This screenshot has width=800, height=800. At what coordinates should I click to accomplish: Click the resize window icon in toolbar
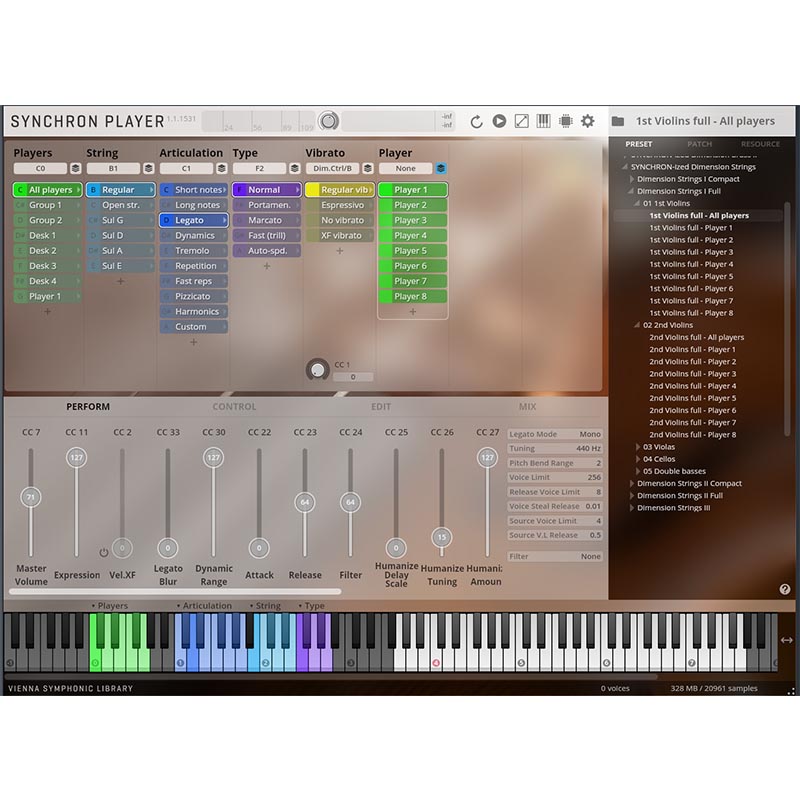[x=521, y=121]
